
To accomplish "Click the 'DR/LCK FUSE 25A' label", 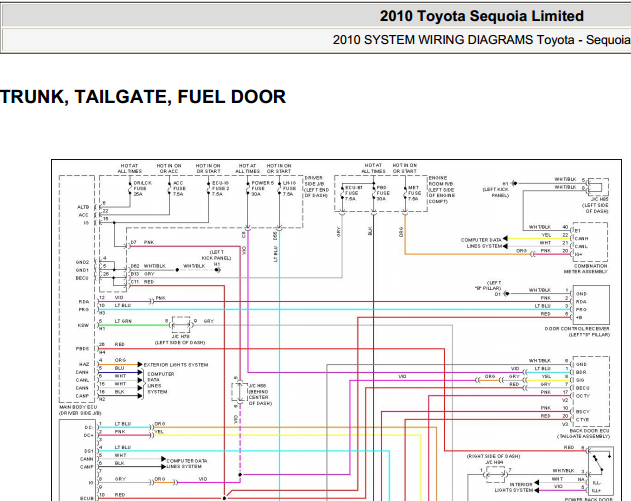I will (142, 188).
